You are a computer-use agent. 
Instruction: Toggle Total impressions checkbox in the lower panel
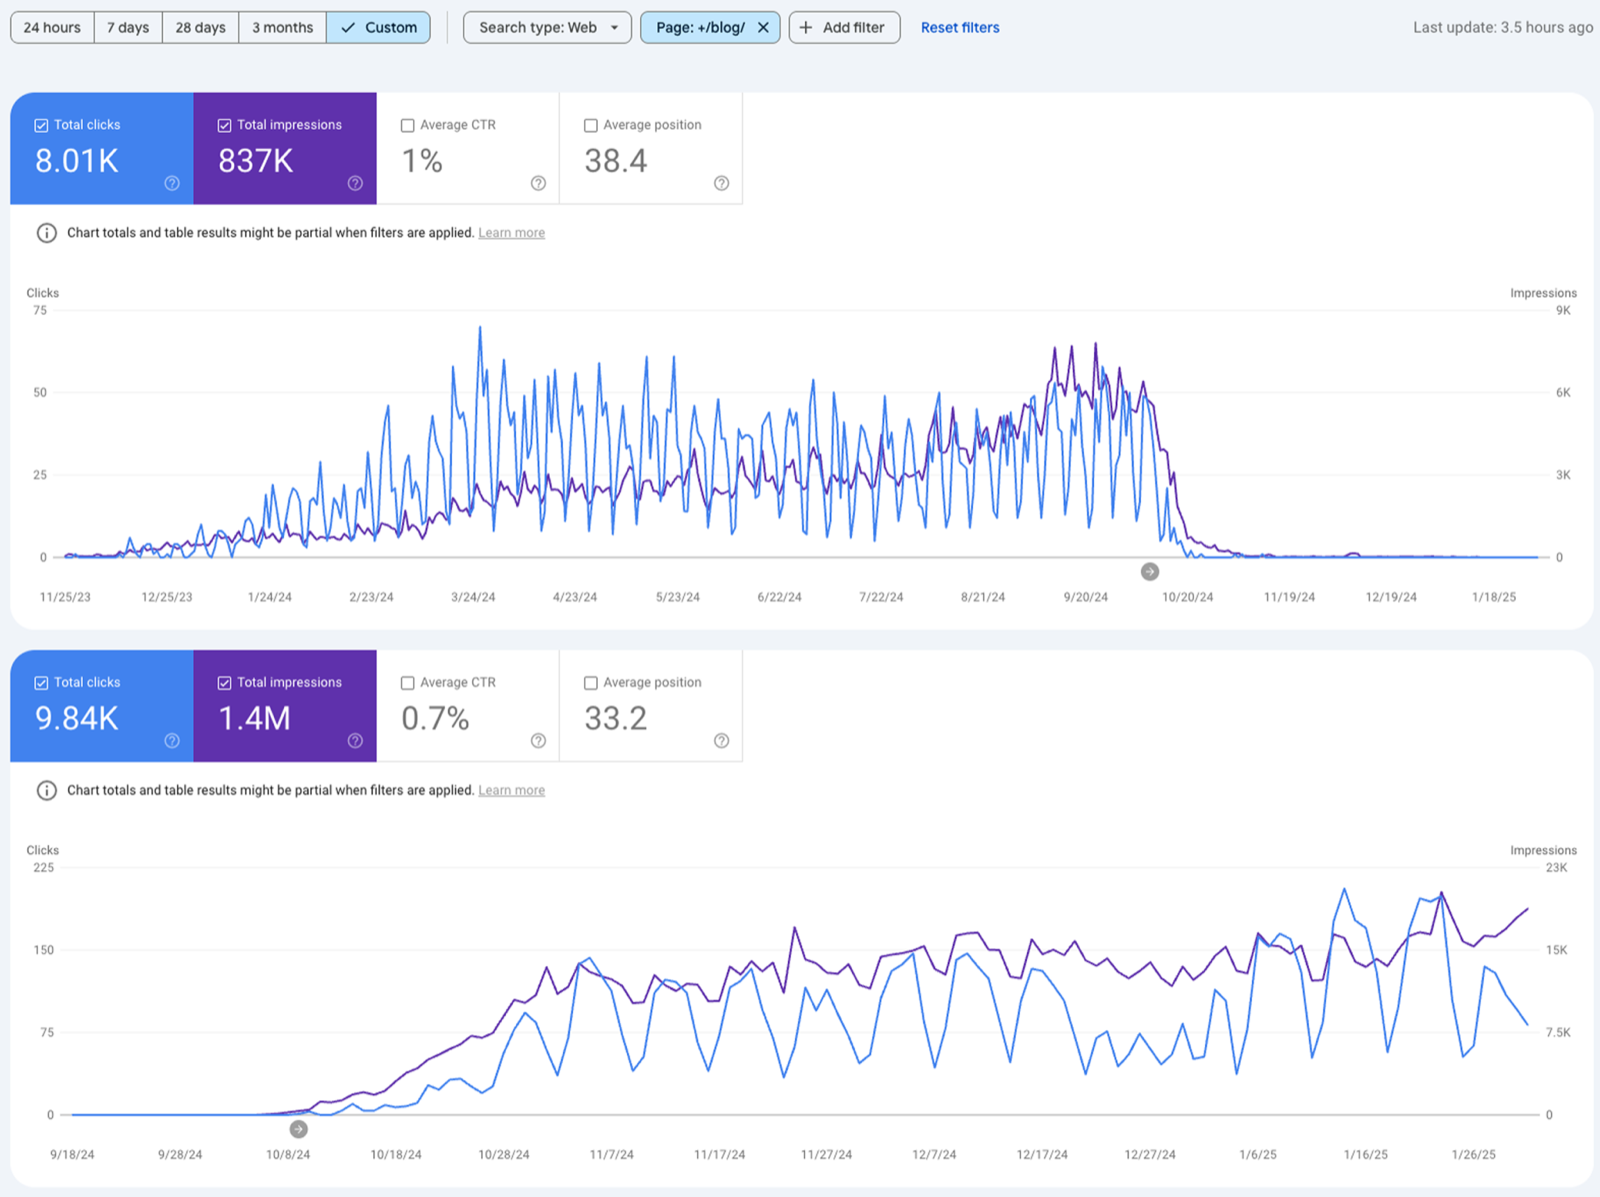coord(224,683)
